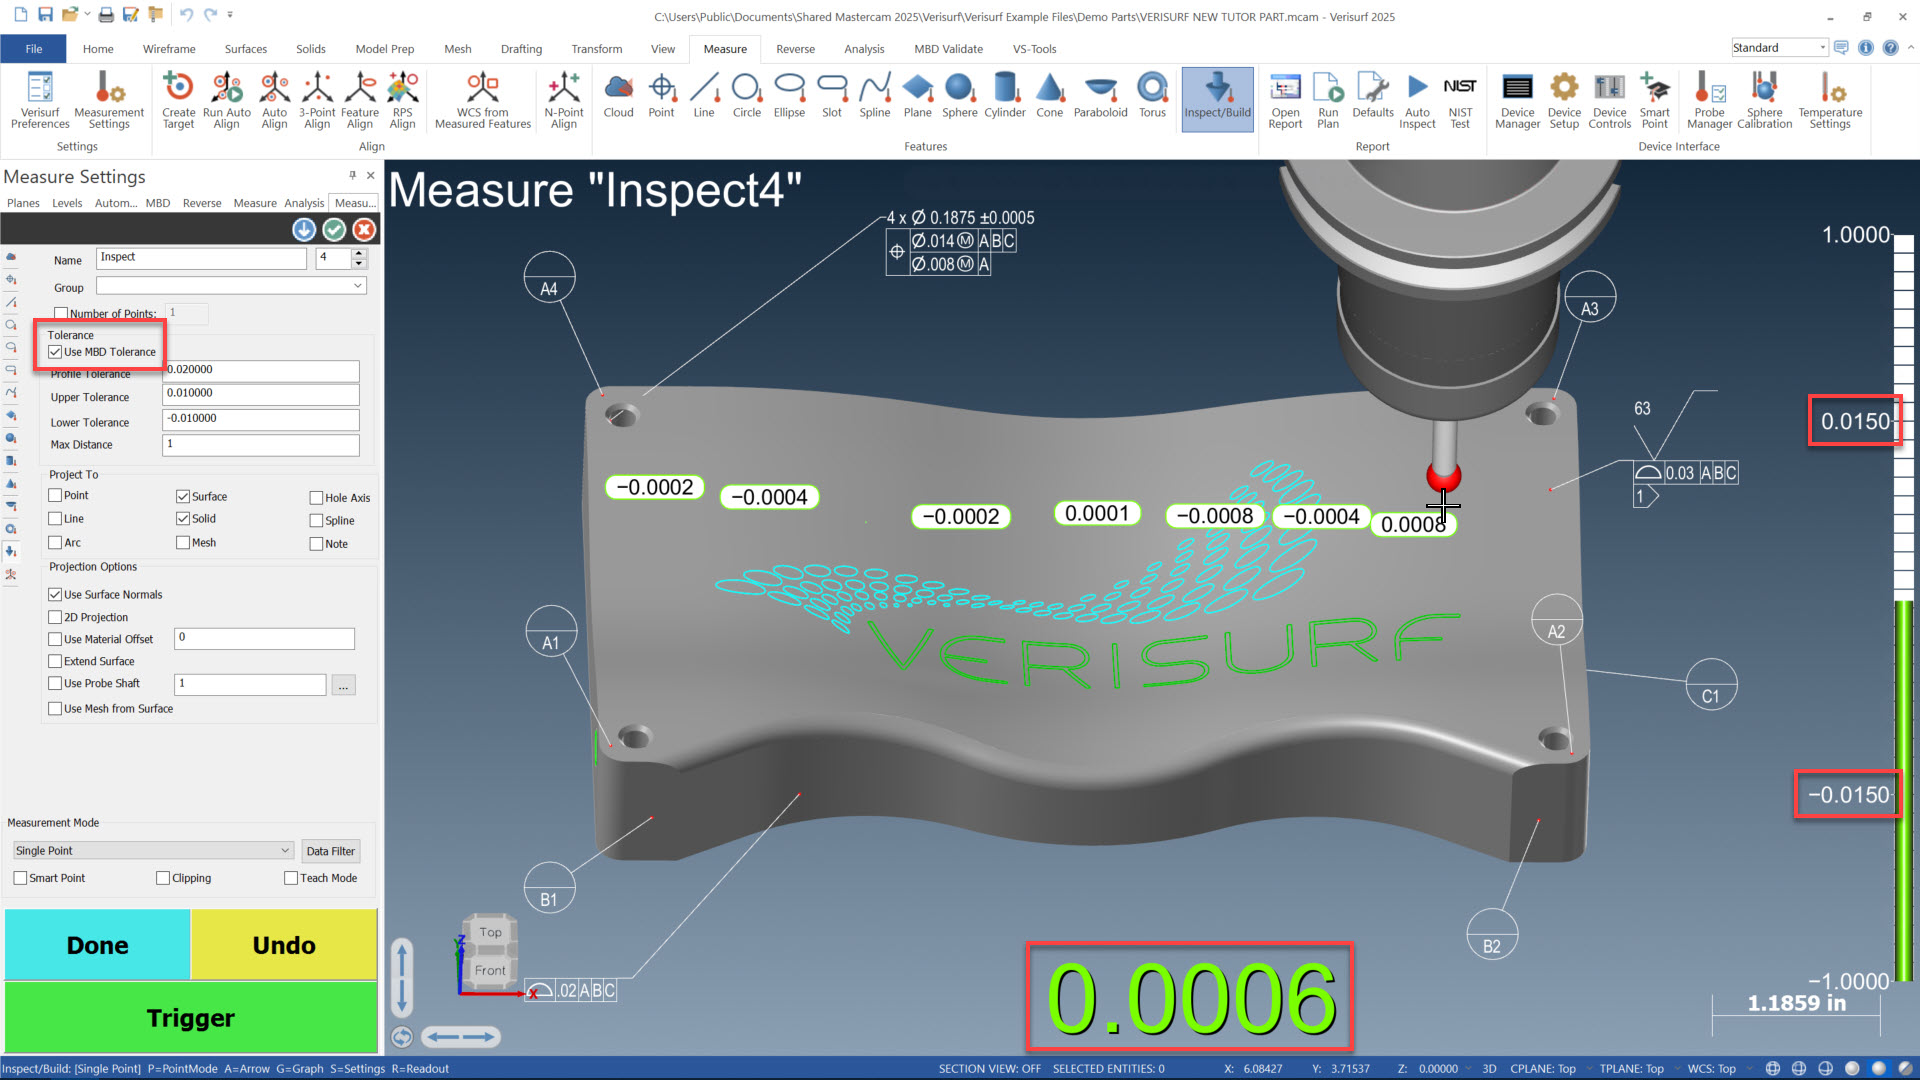Open the MBD Validate ribbon tab
Screen dimensions: 1920x1080
(x=948, y=49)
